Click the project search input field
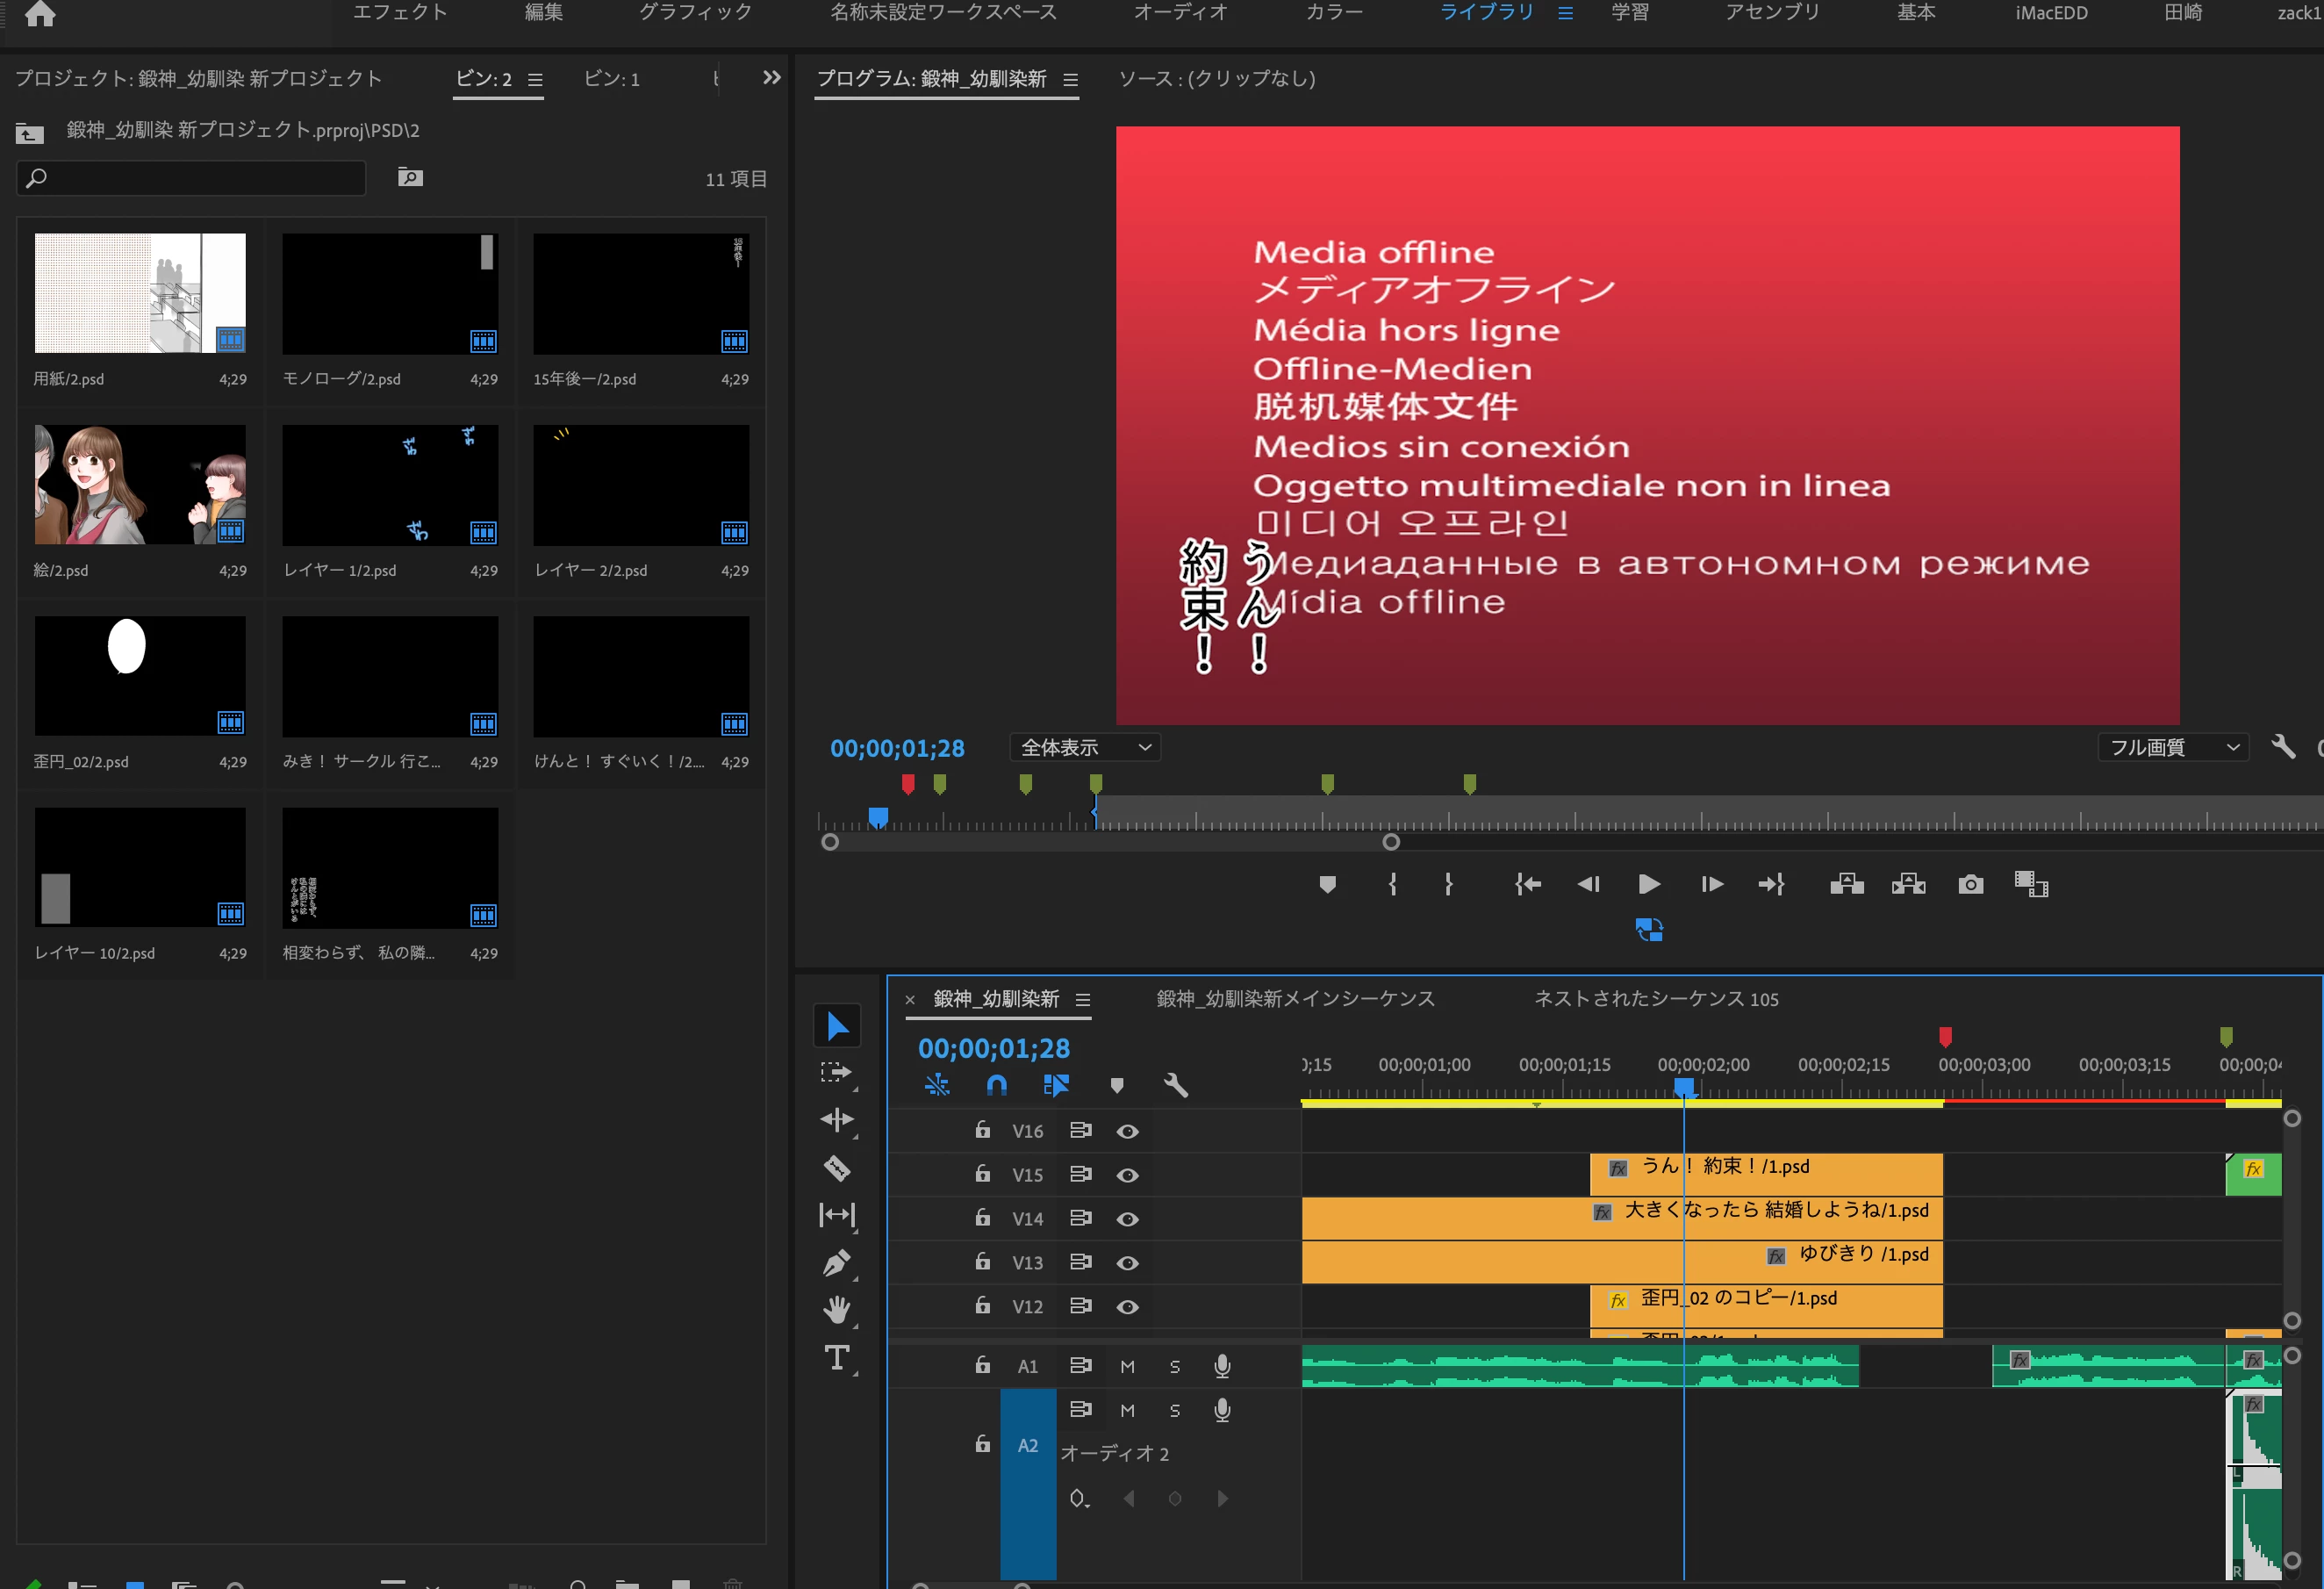Viewport: 2324px width, 1589px height. pyautogui.click(x=200, y=178)
